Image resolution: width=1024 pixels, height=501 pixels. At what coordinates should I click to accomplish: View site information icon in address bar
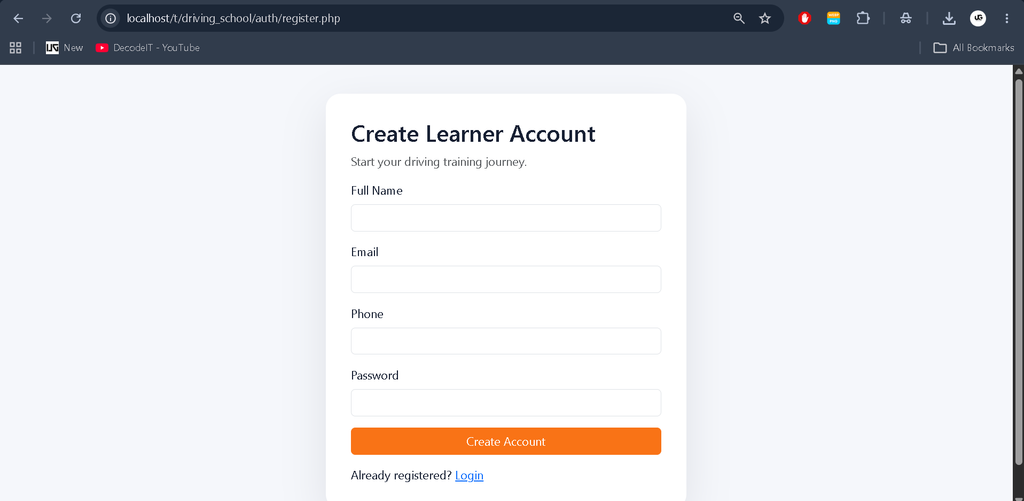[110, 18]
